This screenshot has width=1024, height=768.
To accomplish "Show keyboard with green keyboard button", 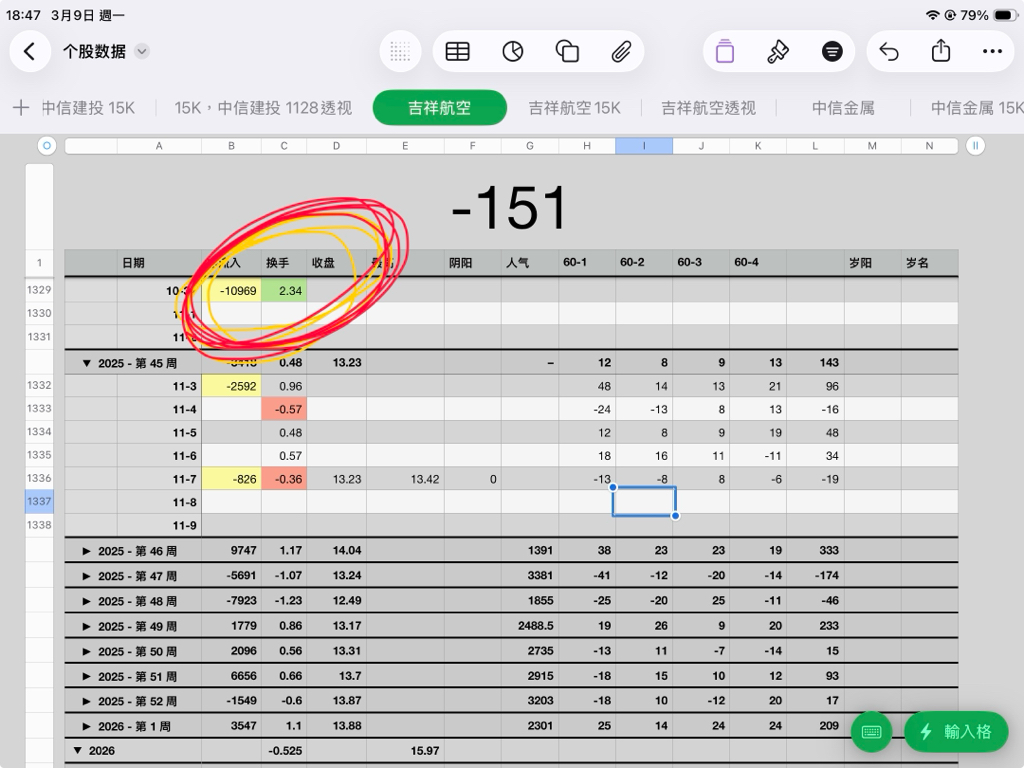I will pyautogui.click(x=871, y=732).
